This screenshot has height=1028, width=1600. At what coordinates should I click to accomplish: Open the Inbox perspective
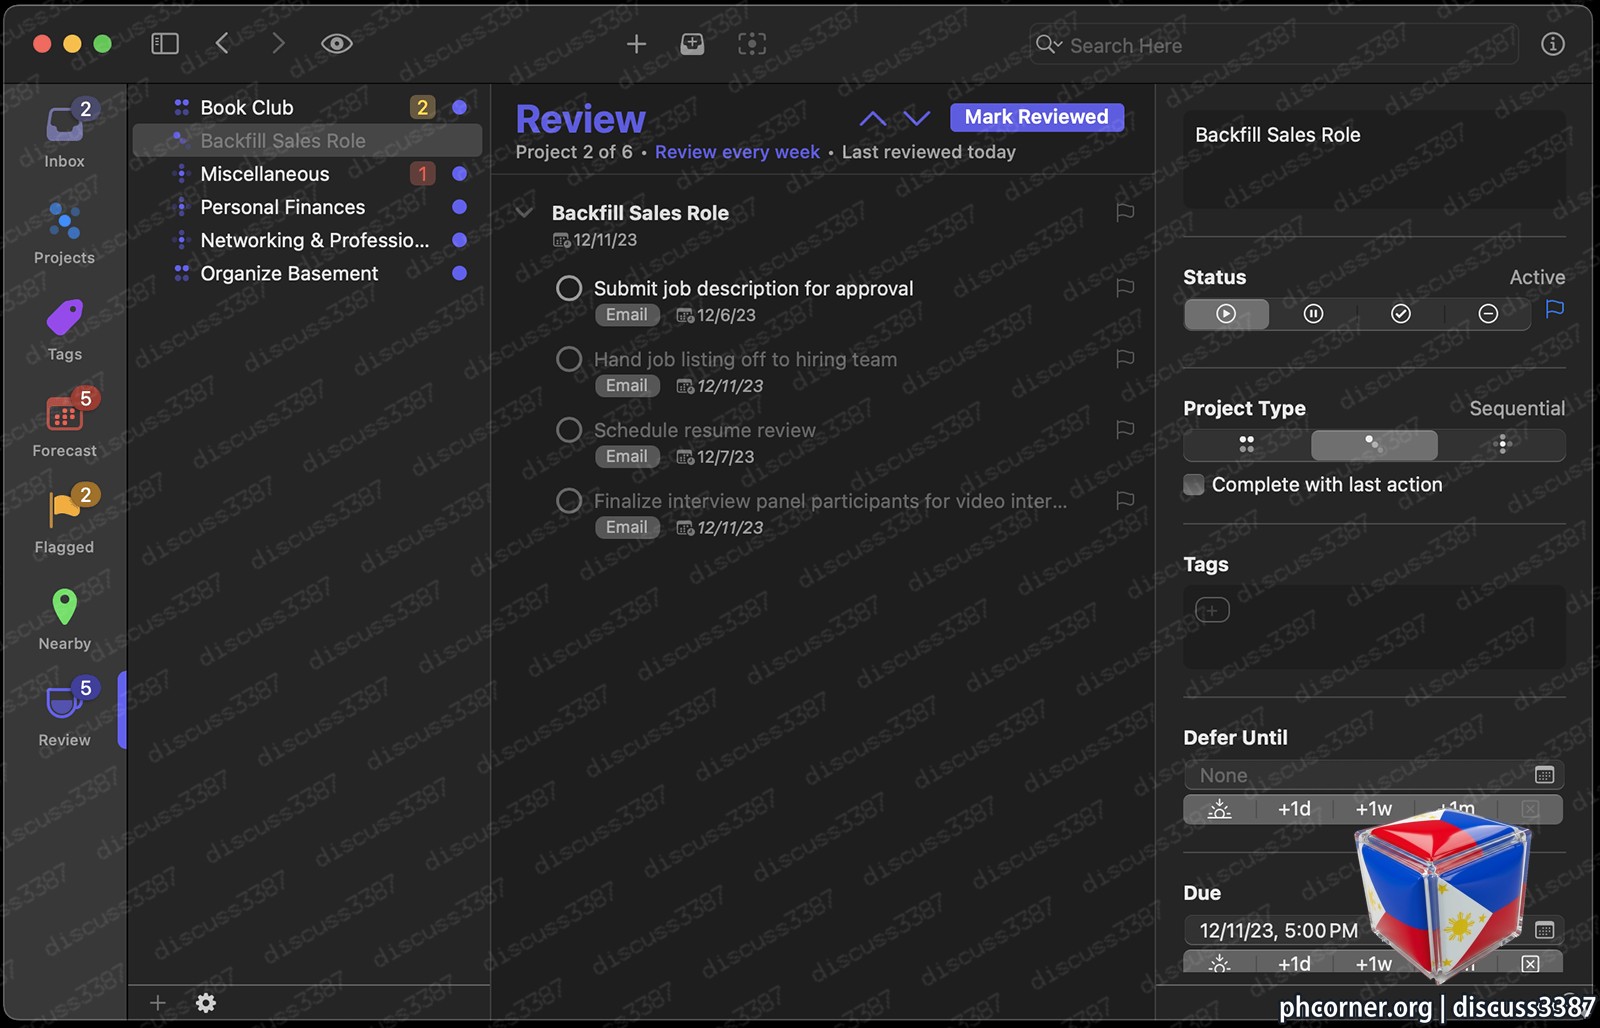(64, 135)
